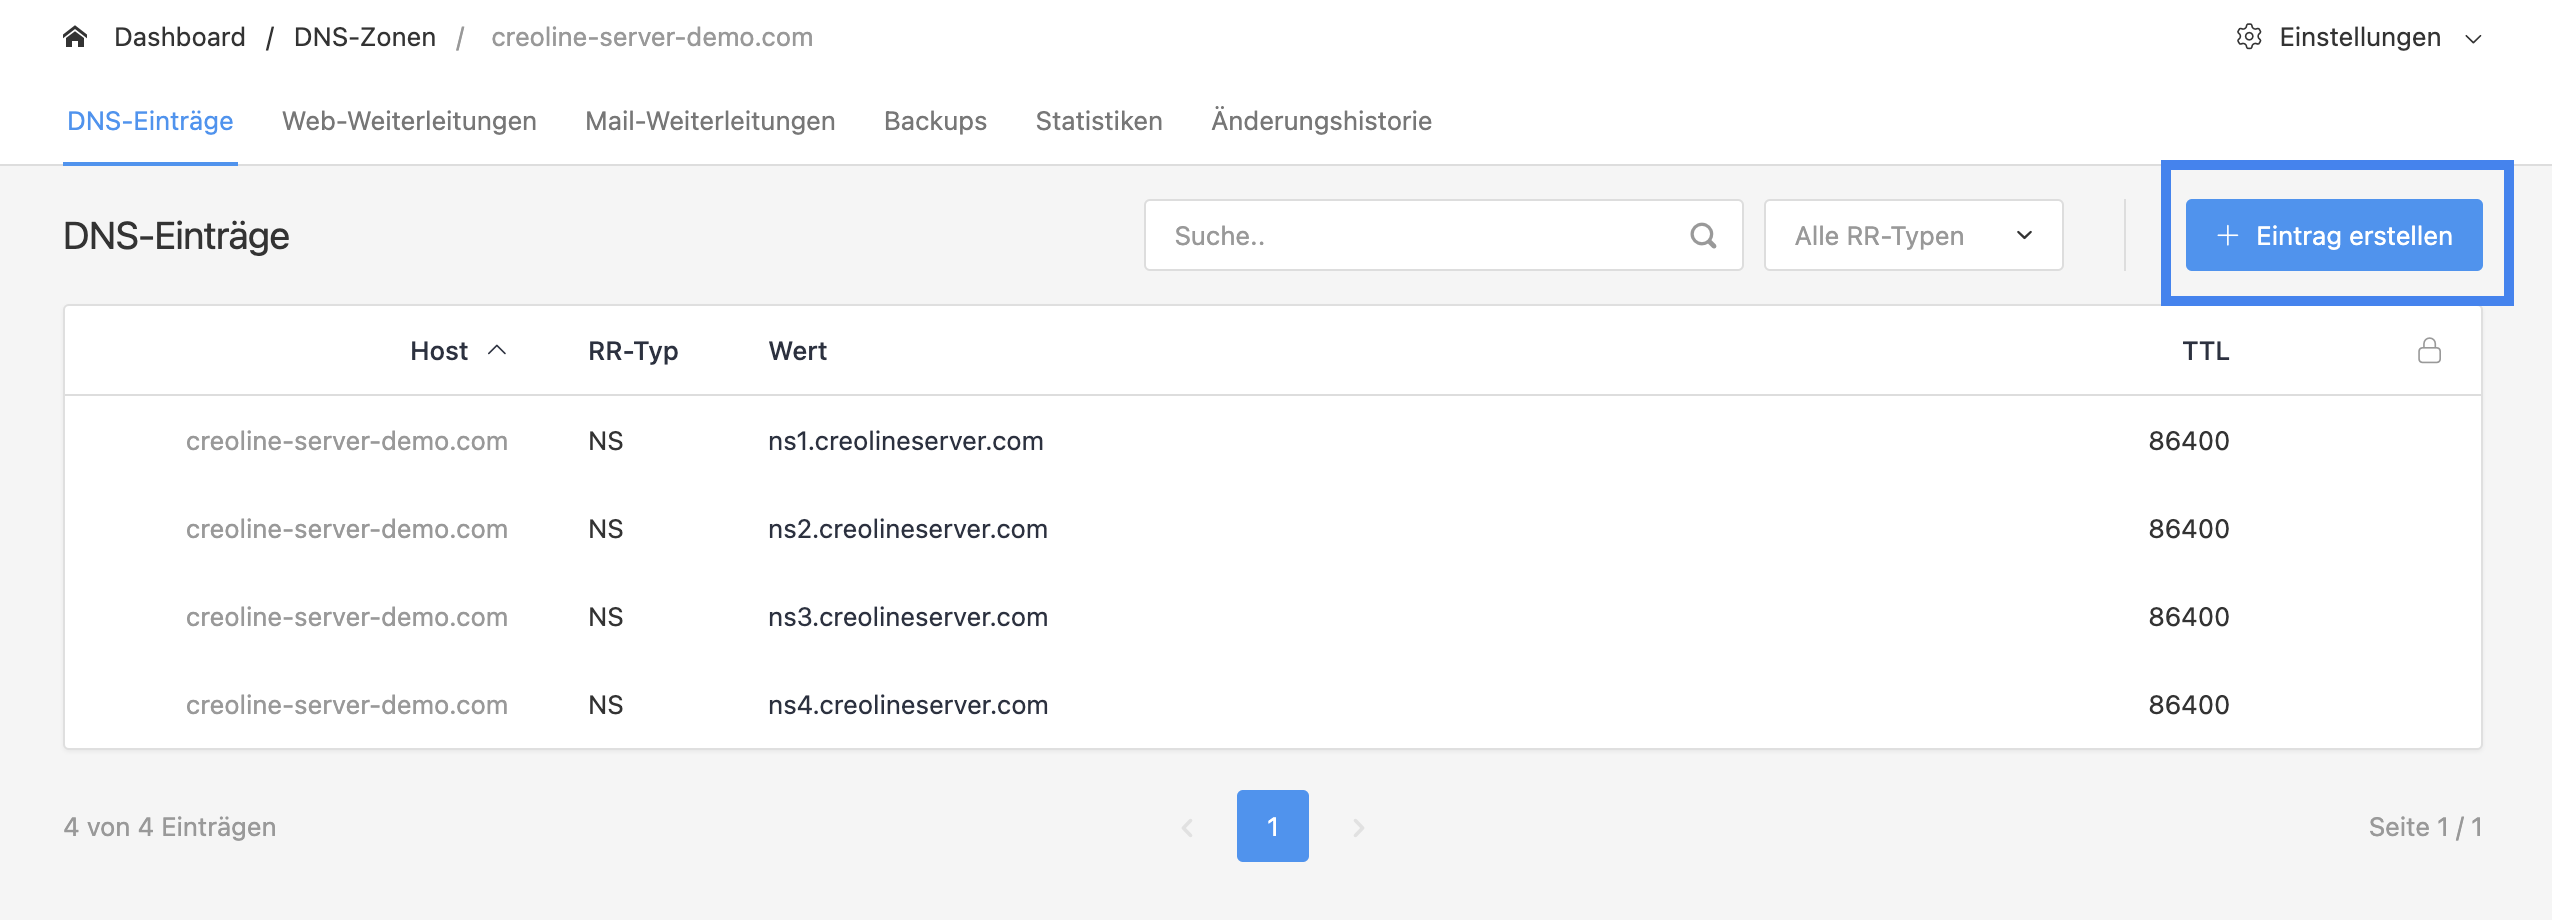Screen dimensions: 2552x920
Task: Click 'Seite 1 / 1' text
Action: click(x=2425, y=827)
